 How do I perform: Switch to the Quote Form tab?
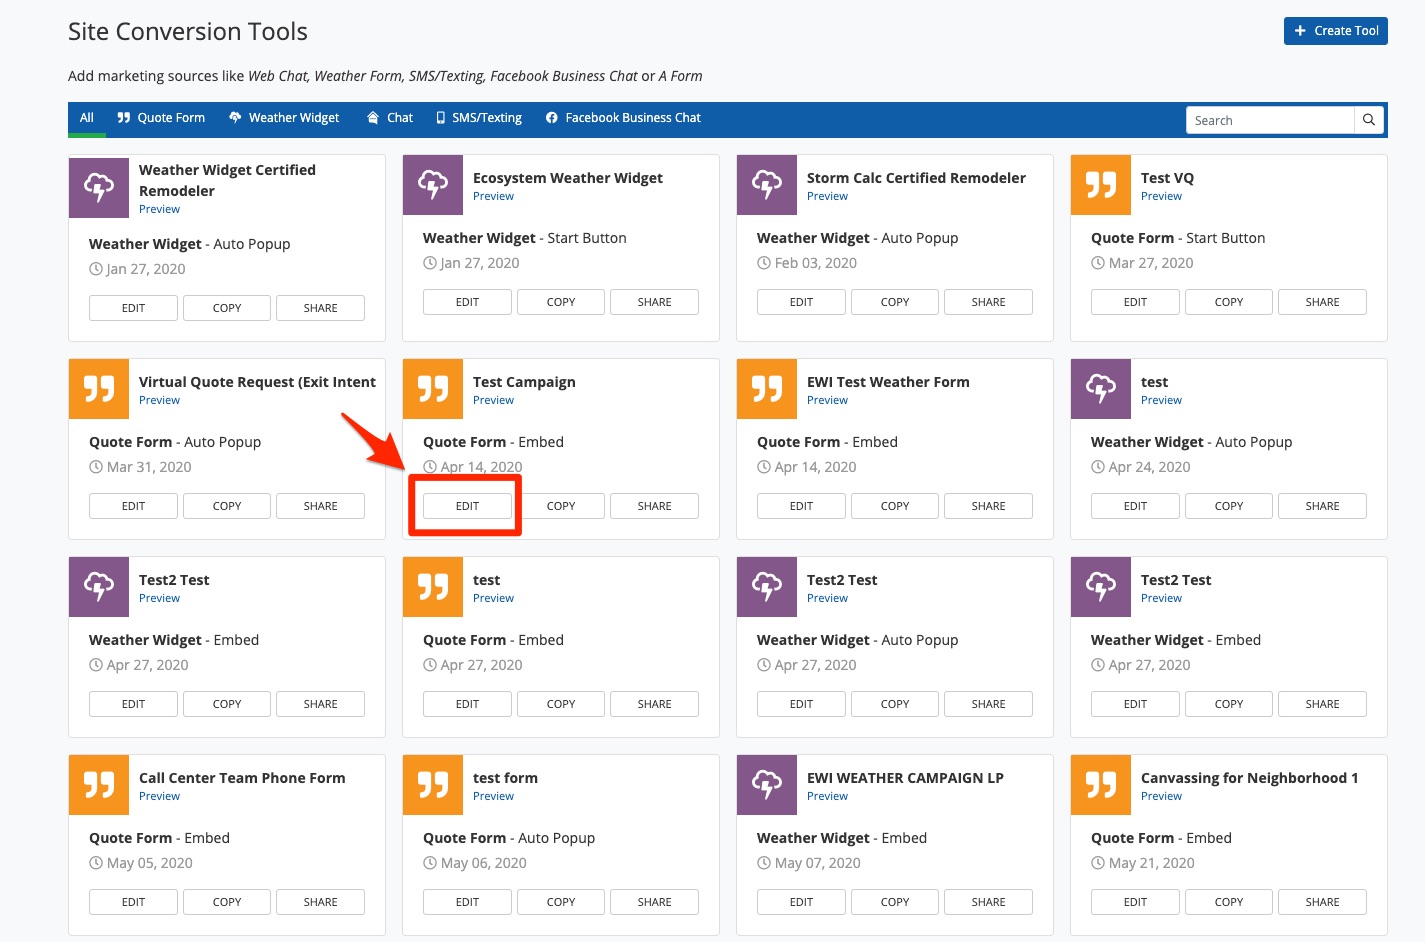click(x=161, y=118)
